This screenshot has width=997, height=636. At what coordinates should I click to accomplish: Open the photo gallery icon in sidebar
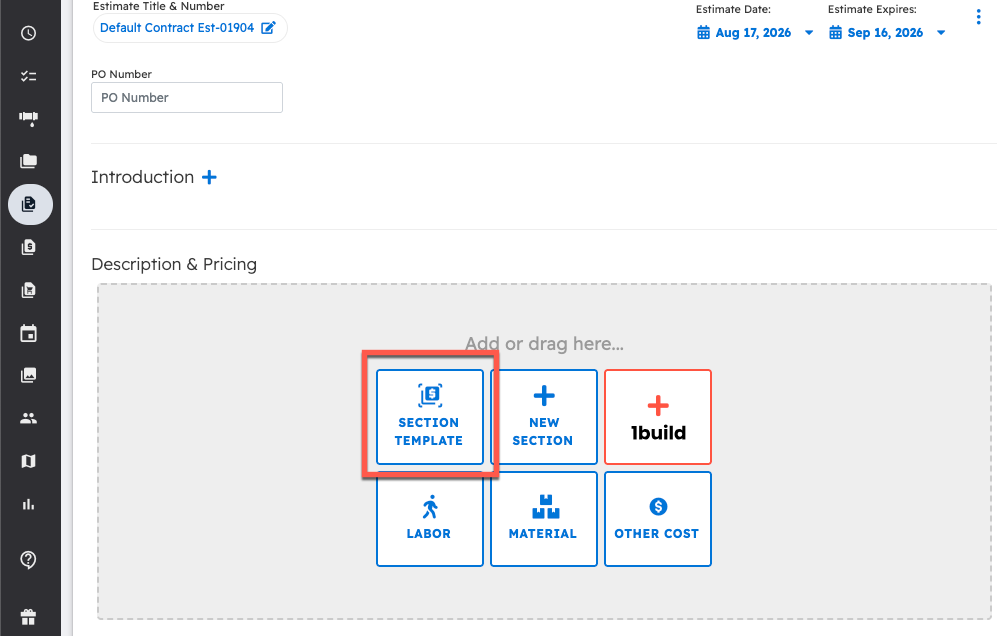click(x=29, y=376)
